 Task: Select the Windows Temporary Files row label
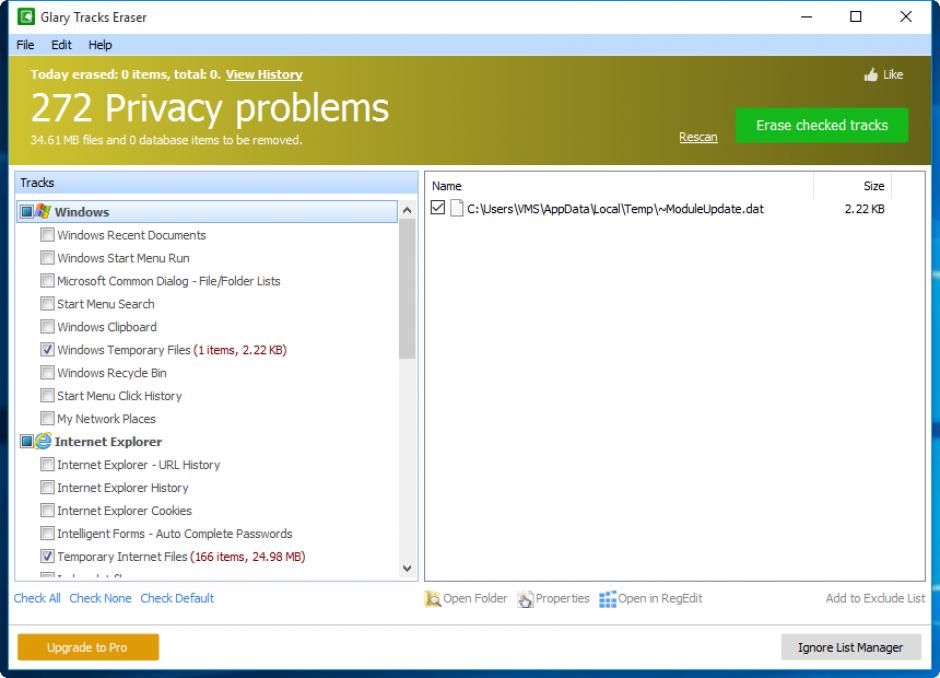(172, 349)
